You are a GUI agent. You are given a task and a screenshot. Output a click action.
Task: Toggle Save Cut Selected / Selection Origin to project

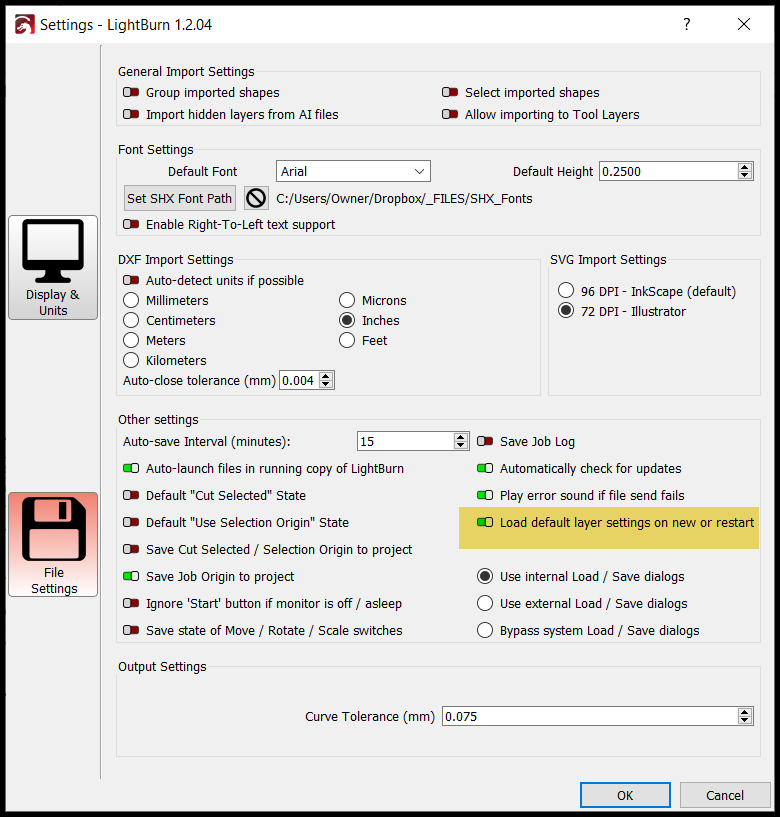[131, 549]
